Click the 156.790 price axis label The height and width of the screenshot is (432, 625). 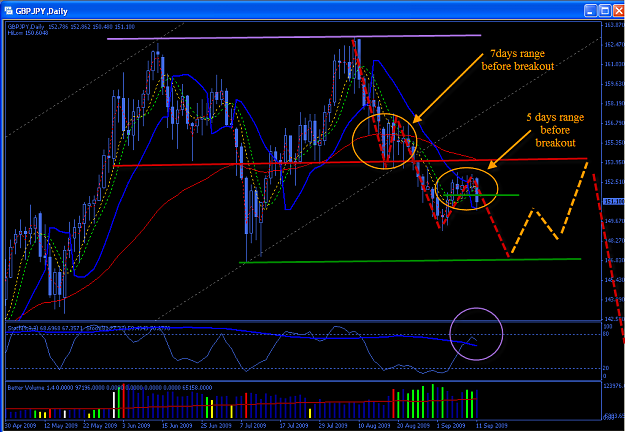614,123
